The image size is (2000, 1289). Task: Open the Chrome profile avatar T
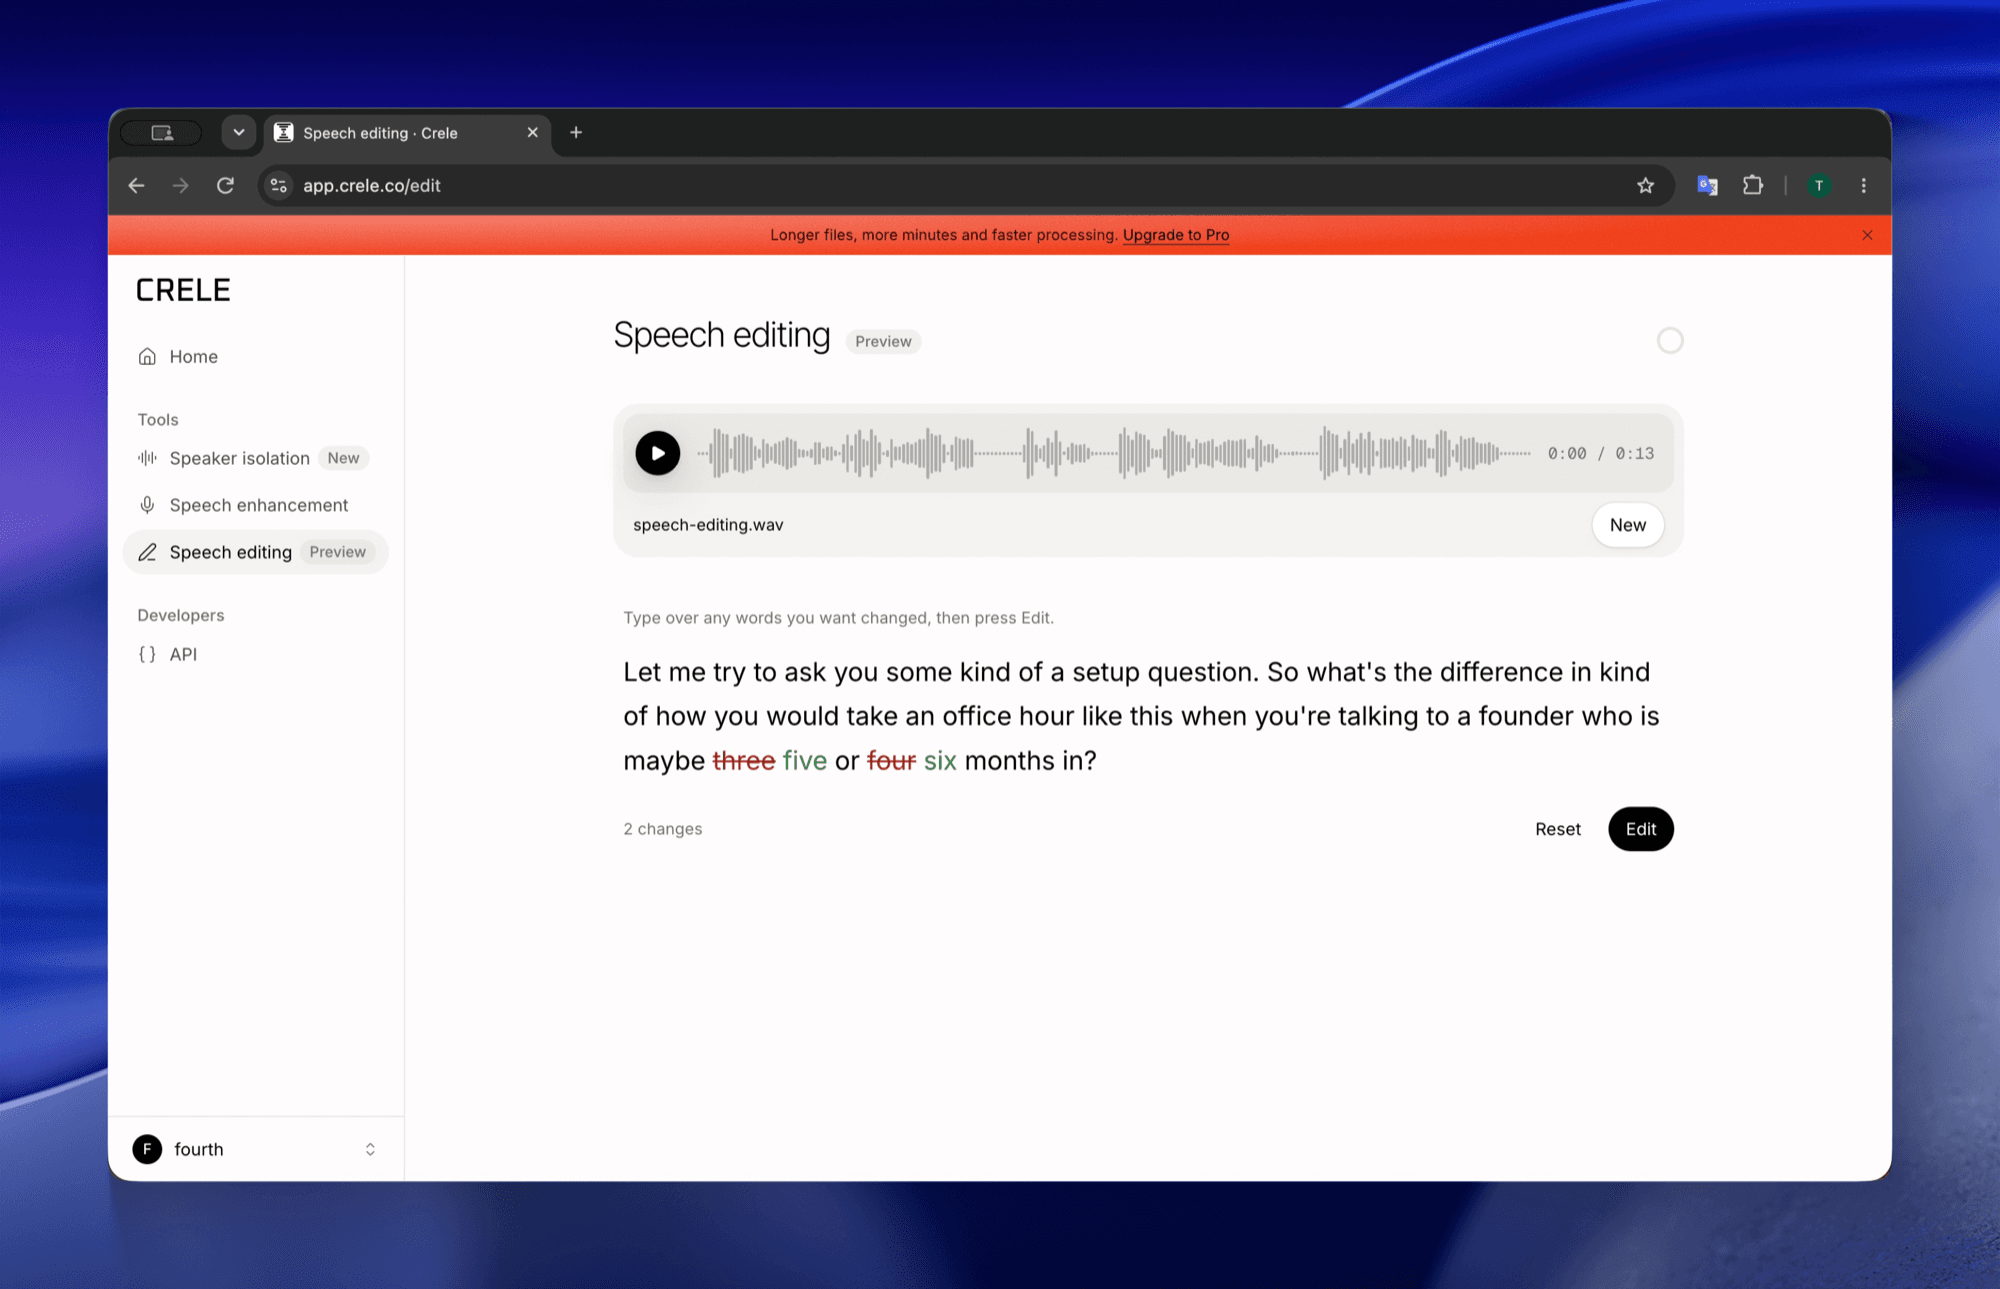[1819, 185]
